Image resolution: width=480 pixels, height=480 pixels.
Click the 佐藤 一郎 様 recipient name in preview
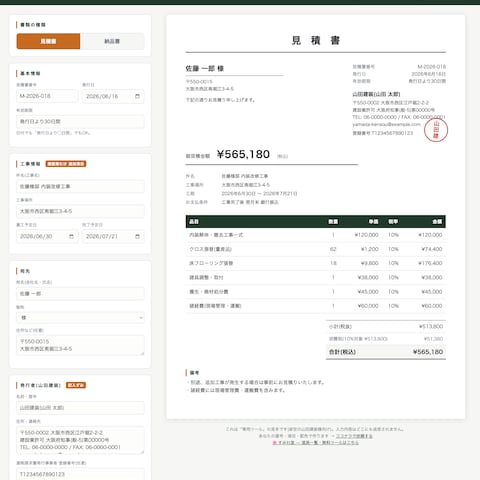pos(205,69)
